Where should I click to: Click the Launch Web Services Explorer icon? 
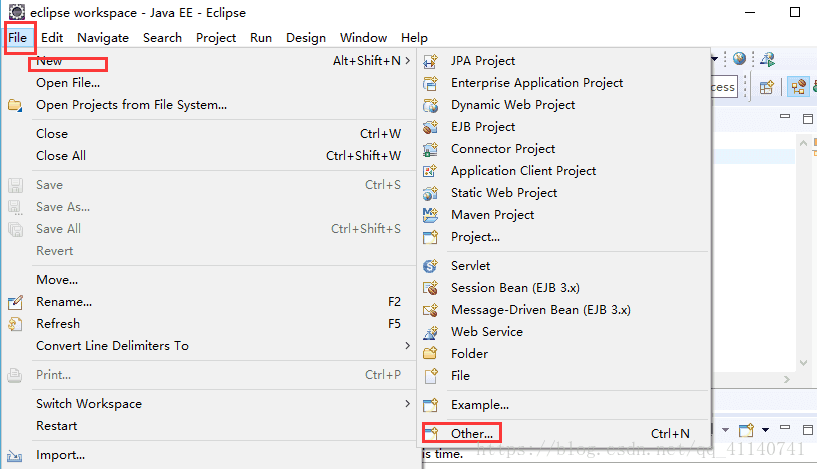[x=767, y=59]
